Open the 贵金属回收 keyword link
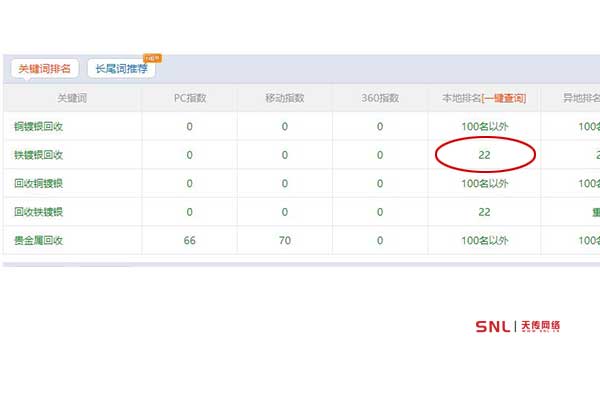Screen dimensions: 600x405 coord(39,241)
